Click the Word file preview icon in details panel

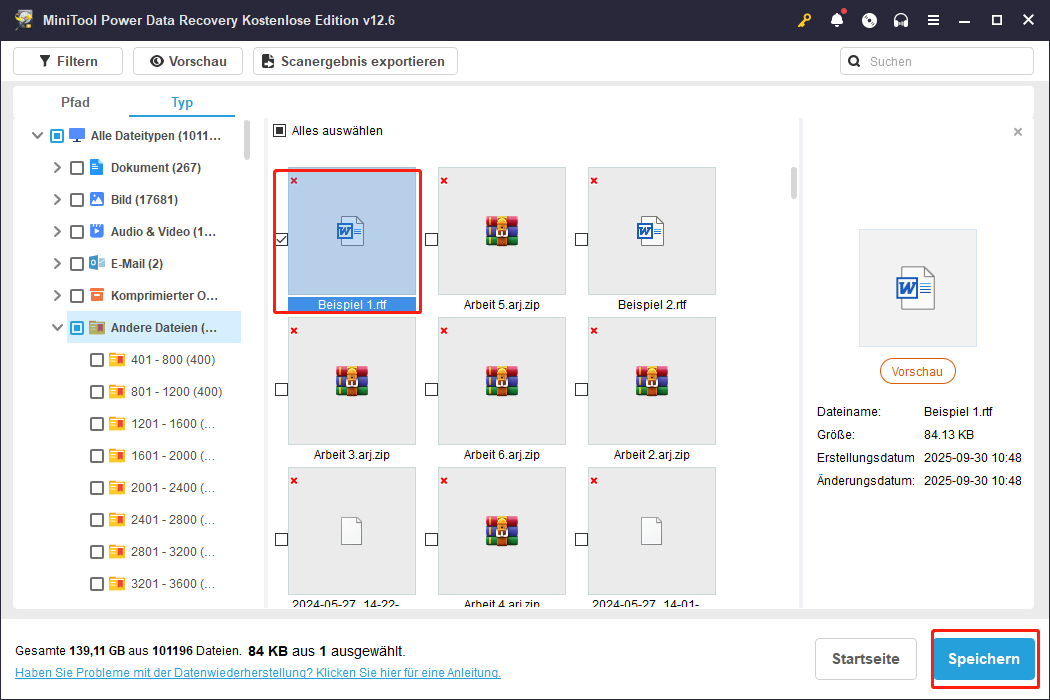917,288
